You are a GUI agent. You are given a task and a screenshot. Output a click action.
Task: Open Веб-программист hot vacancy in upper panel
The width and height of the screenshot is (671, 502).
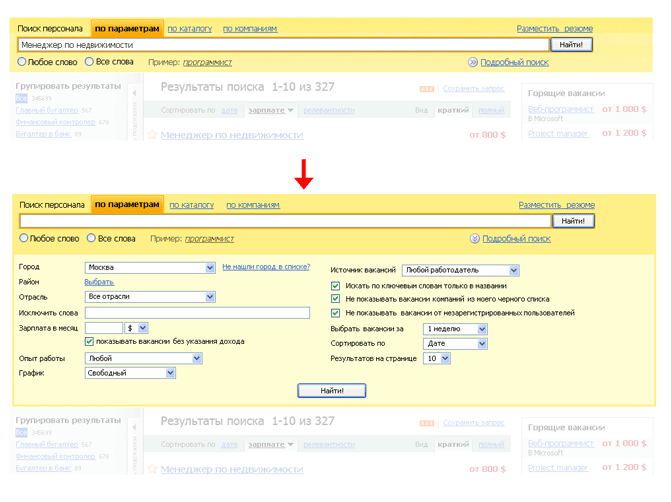[x=561, y=109]
